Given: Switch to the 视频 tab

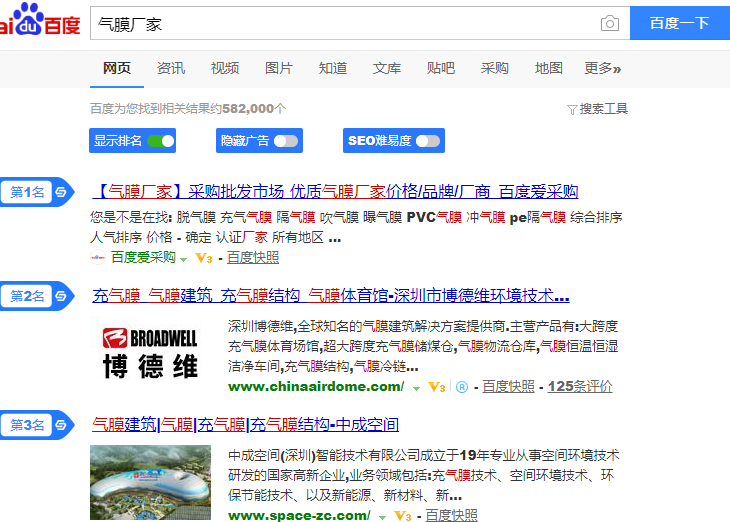Looking at the screenshot, I should pyautogui.click(x=225, y=68).
